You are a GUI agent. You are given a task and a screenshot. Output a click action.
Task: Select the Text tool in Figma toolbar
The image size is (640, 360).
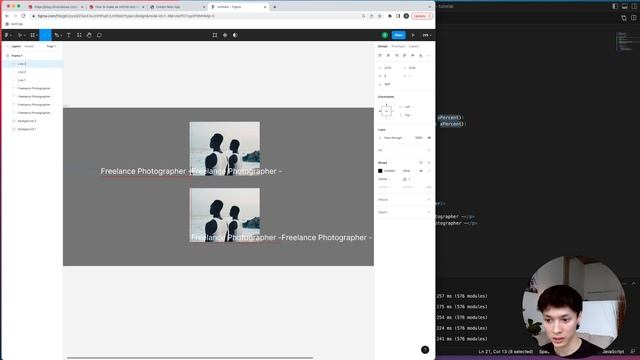point(69,35)
